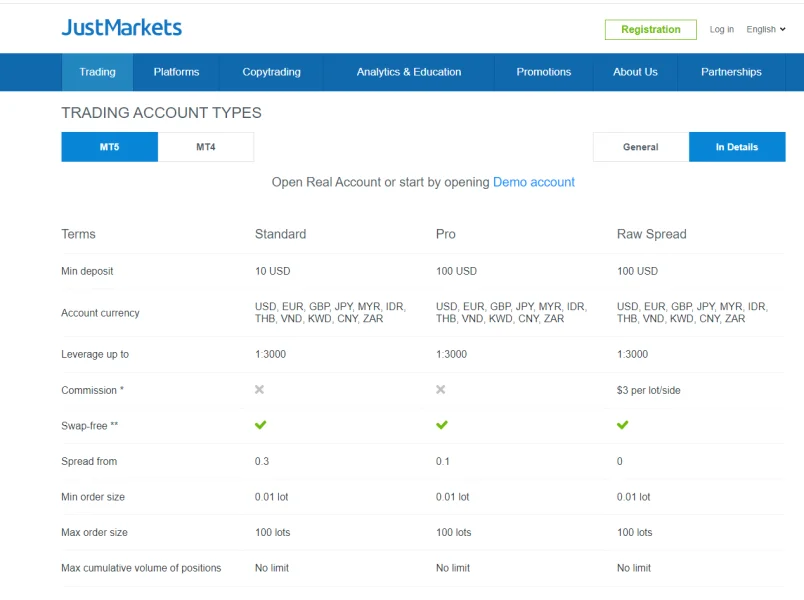804x600 pixels.
Task: Open the Analytics & Education menu
Action: 409,72
